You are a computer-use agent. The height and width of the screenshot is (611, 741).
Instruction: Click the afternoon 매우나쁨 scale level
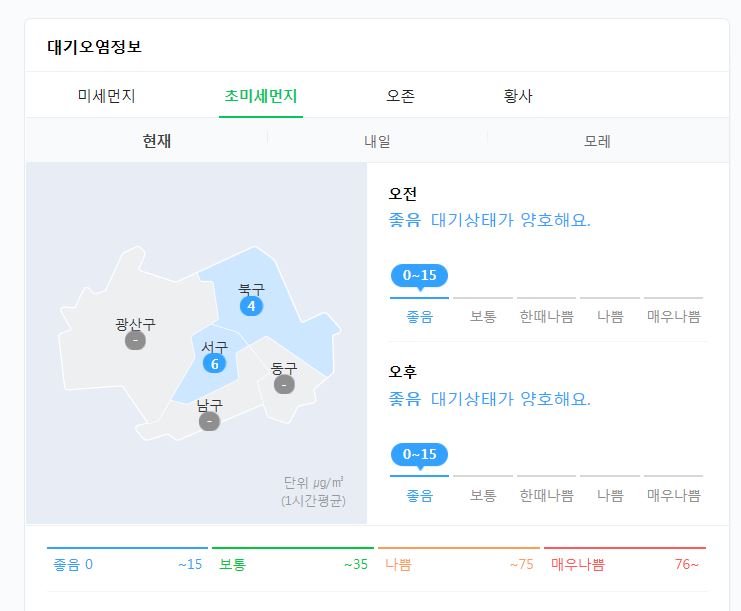673,495
